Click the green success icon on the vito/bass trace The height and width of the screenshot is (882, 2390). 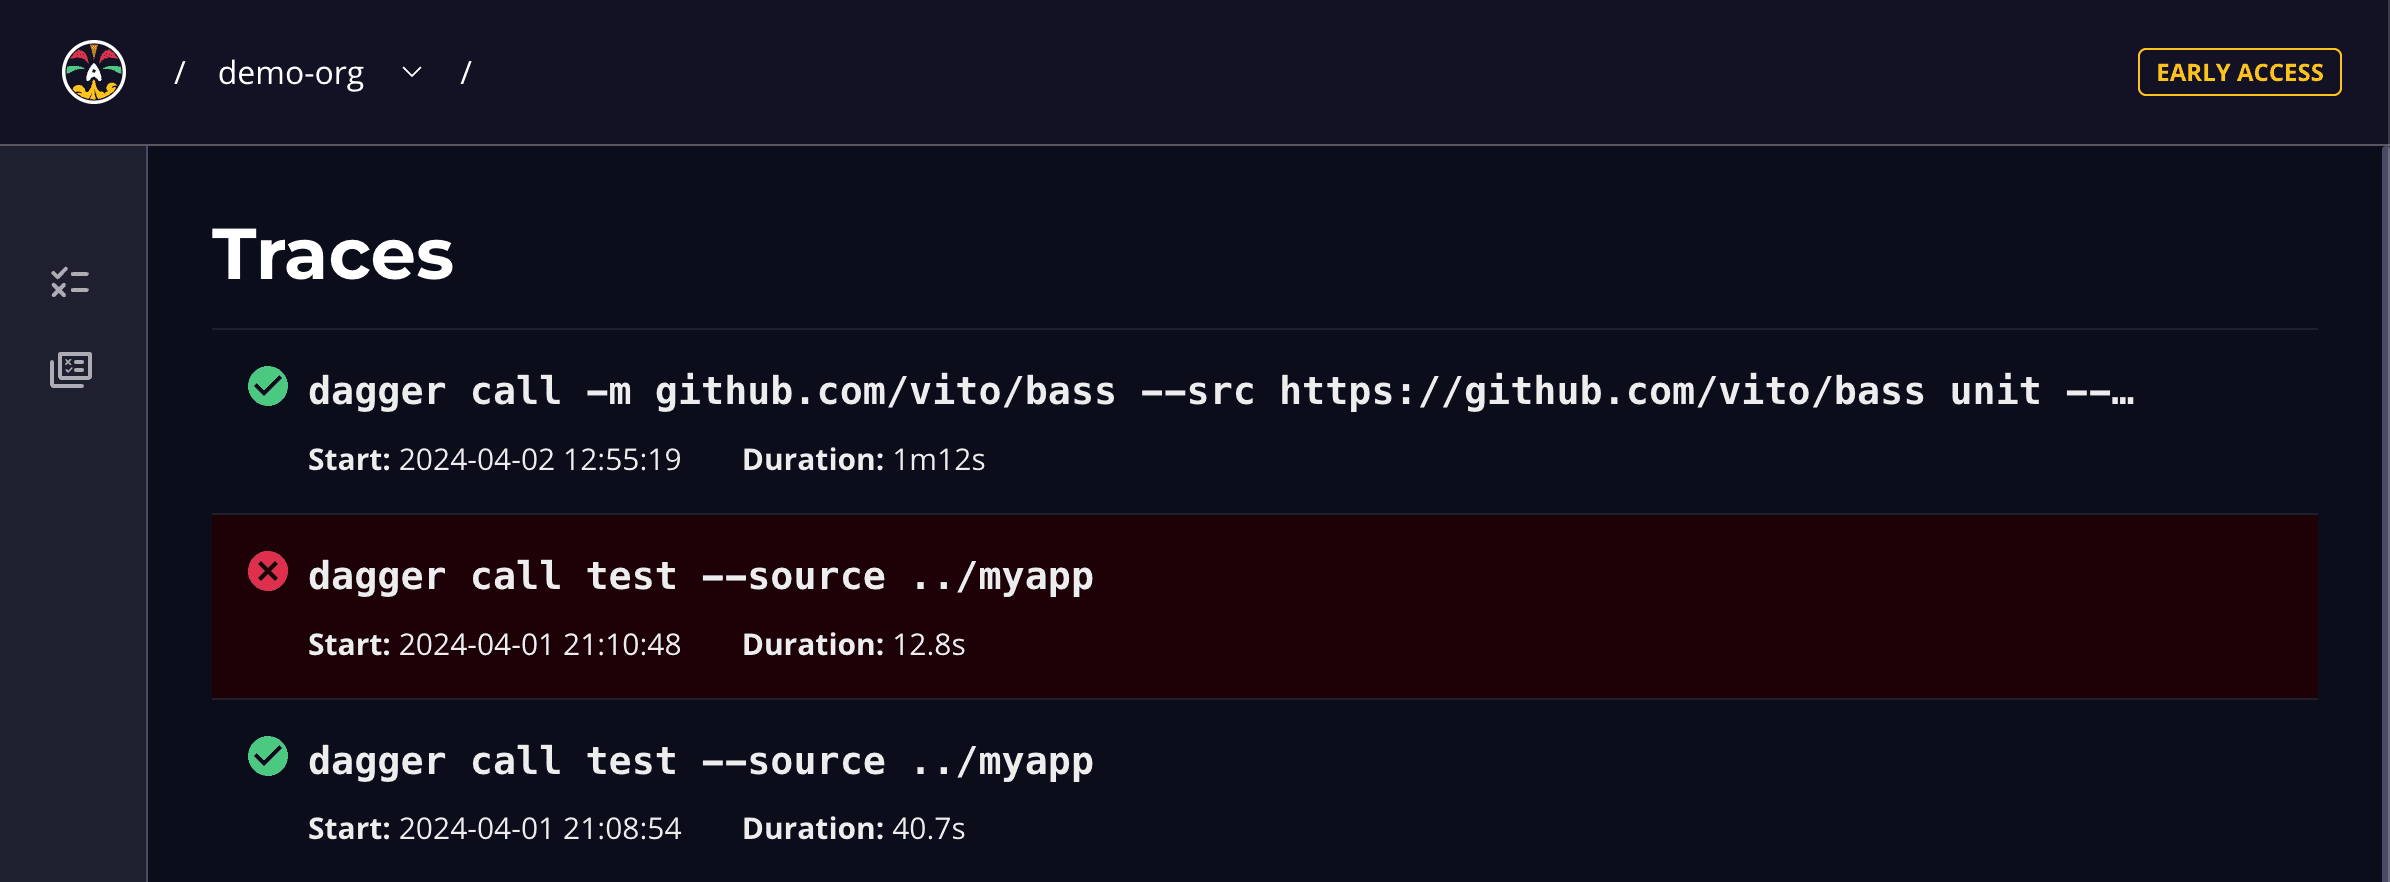pyautogui.click(x=268, y=387)
